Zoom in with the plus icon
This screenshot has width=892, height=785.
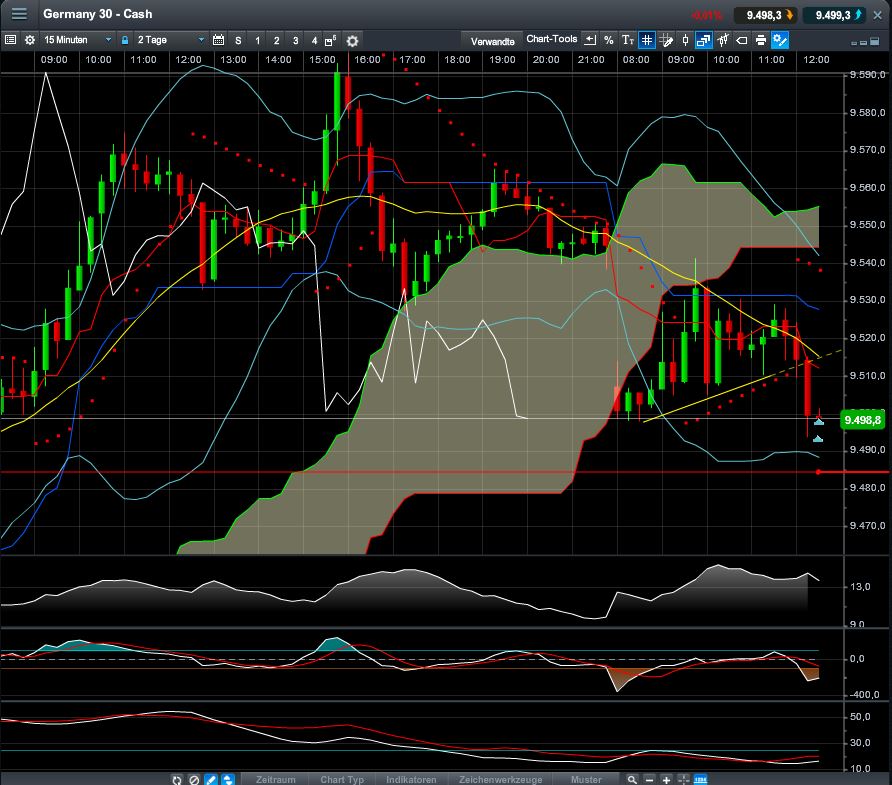[x=666, y=780]
